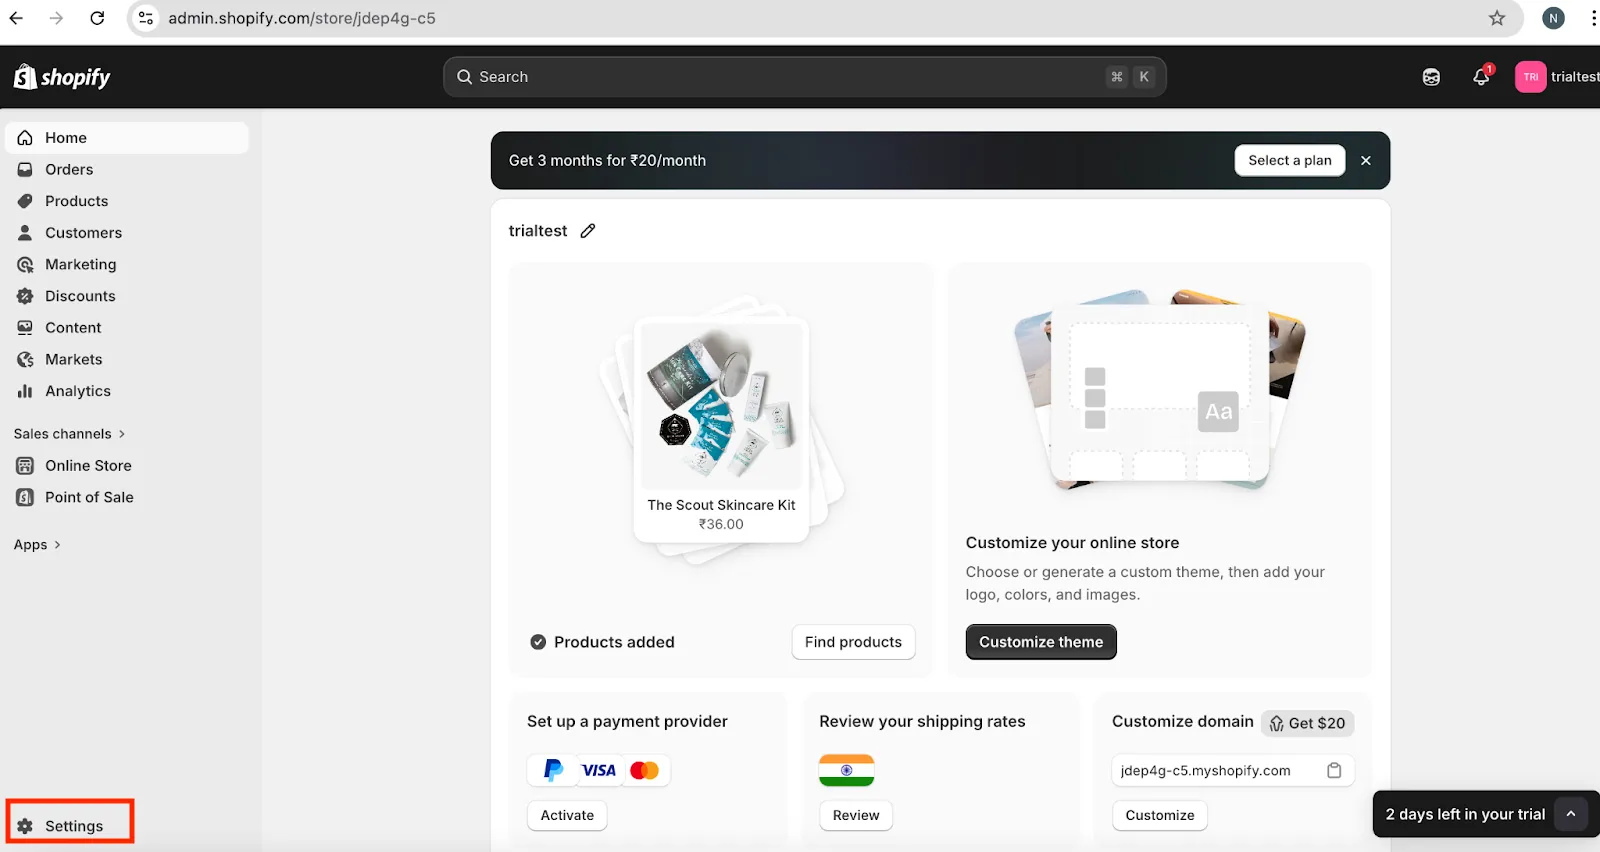
Task: Go back in the browser
Action: click(x=16, y=18)
